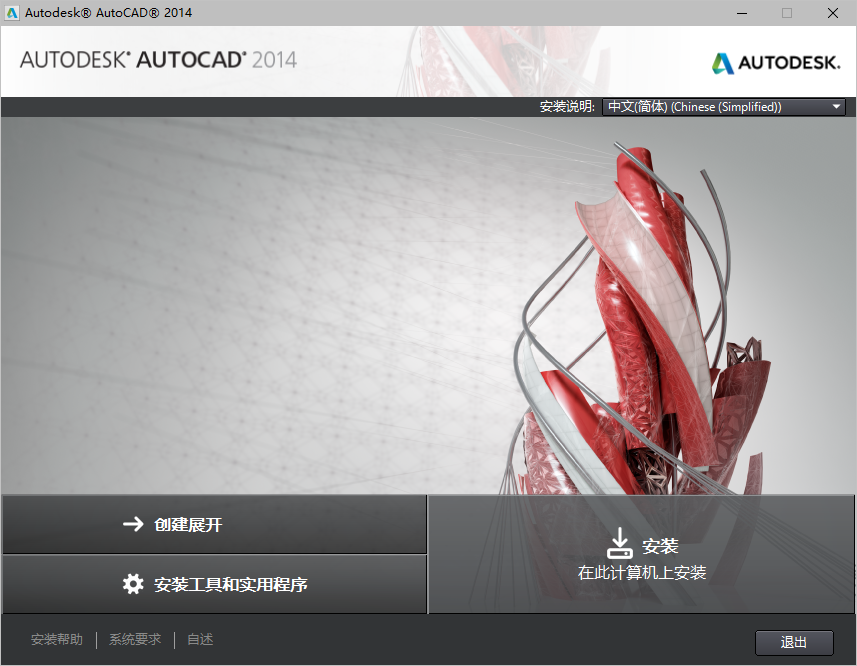This screenshot has height=666, width=857.
Task: Click the AUTOCAD 2014 wordmark banner
Action: [160, 61]
